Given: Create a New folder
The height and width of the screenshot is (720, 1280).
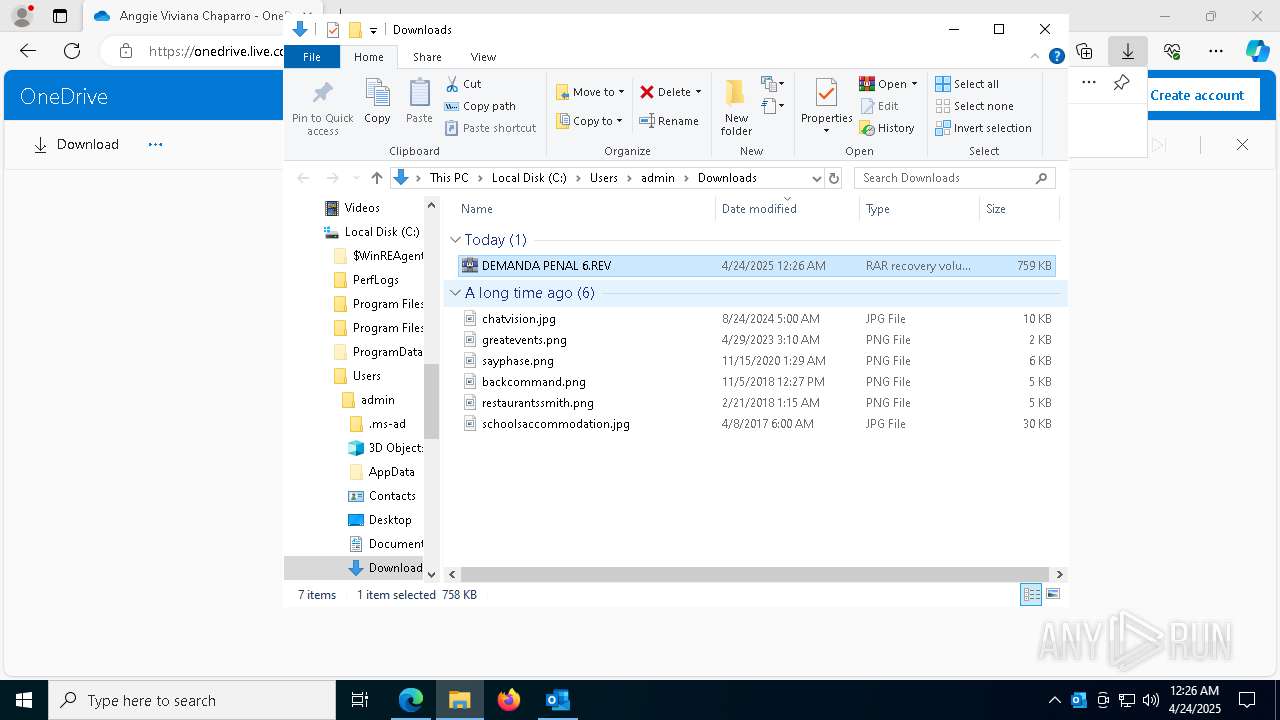Looking at the screenshot, I should pyautogui.click(x=736, y=107).
